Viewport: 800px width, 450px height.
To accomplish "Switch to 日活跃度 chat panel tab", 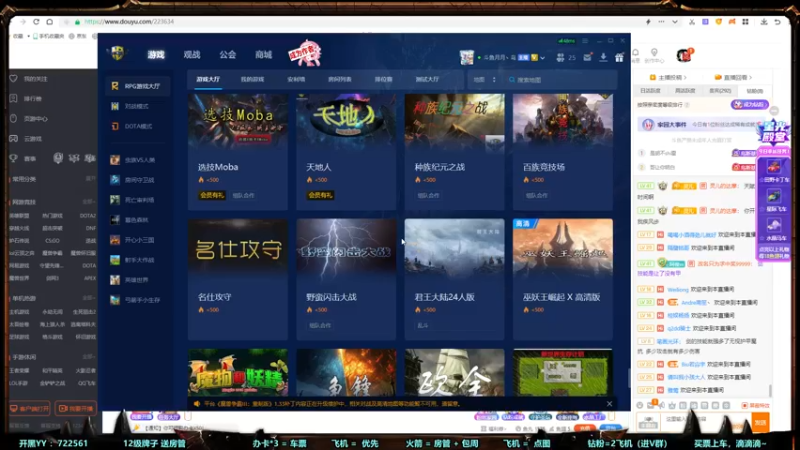I will [x=650, y=91].
